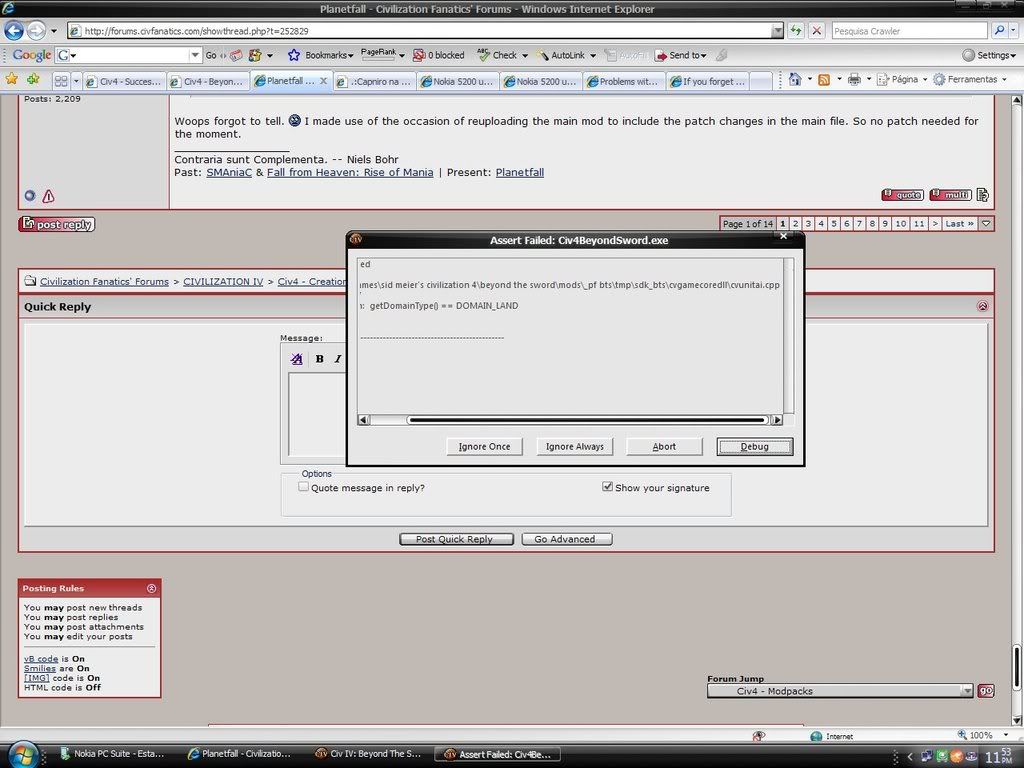Image resolution: width=1024 pixels, height=768 pixels.
Task: Open the Forum Jump Civ4 Modpacks dropdown
Action: [x=840, y=691]
